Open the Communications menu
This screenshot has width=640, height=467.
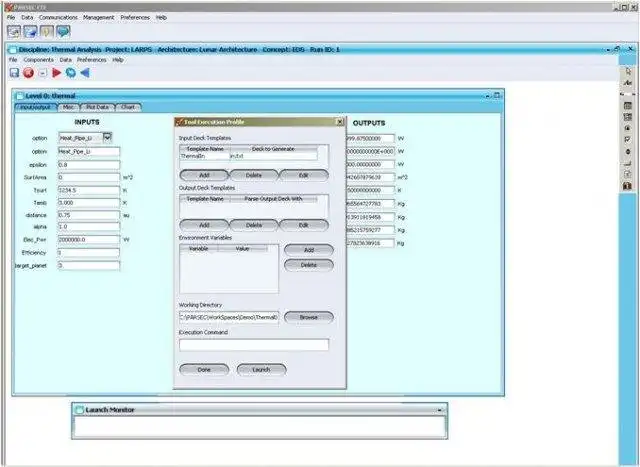[x=58, y=18]
